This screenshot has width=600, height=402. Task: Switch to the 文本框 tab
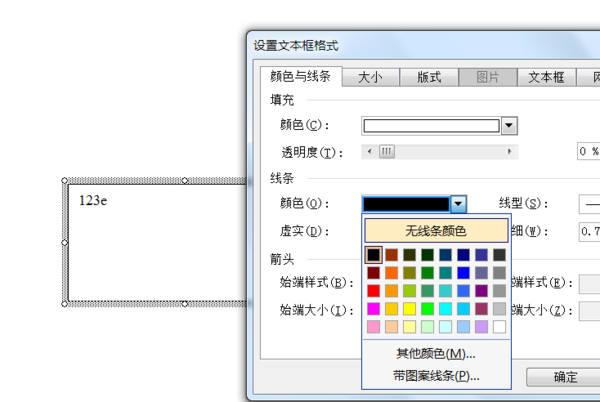coord(546,78)
